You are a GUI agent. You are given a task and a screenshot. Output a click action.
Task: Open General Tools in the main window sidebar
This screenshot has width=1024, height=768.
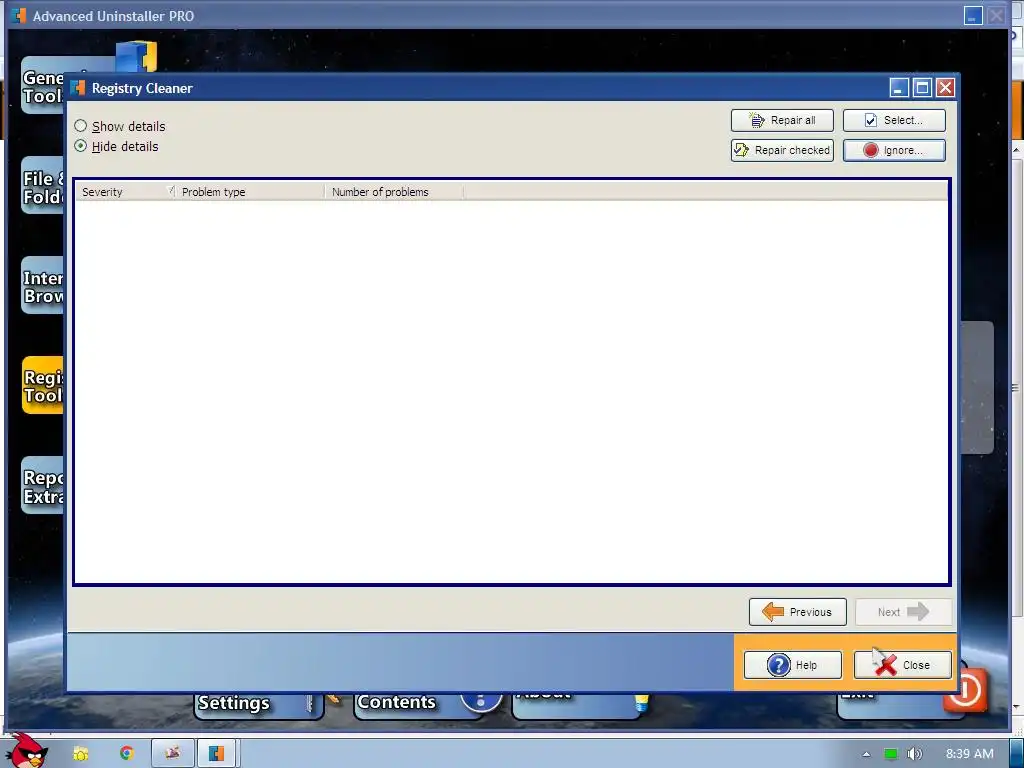coord(43,86)
